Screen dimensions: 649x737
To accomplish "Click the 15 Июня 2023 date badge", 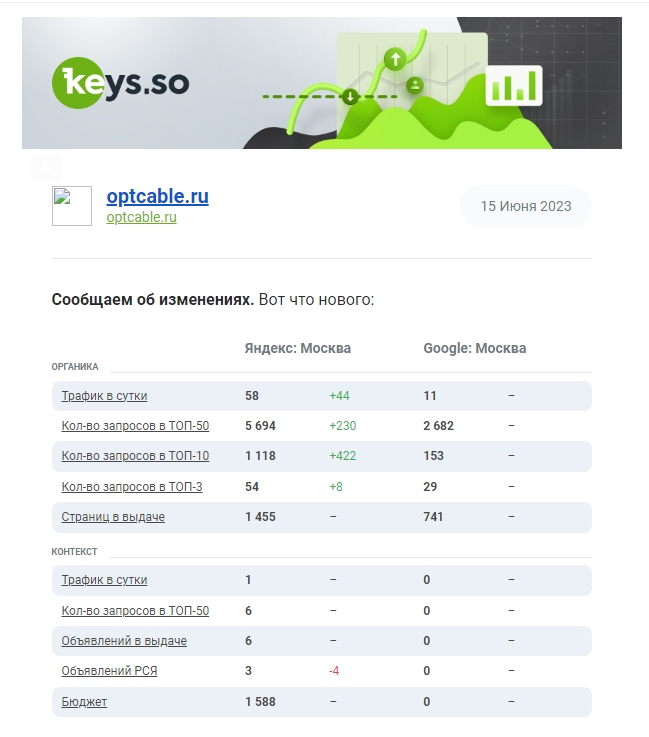I will (525, 206).
